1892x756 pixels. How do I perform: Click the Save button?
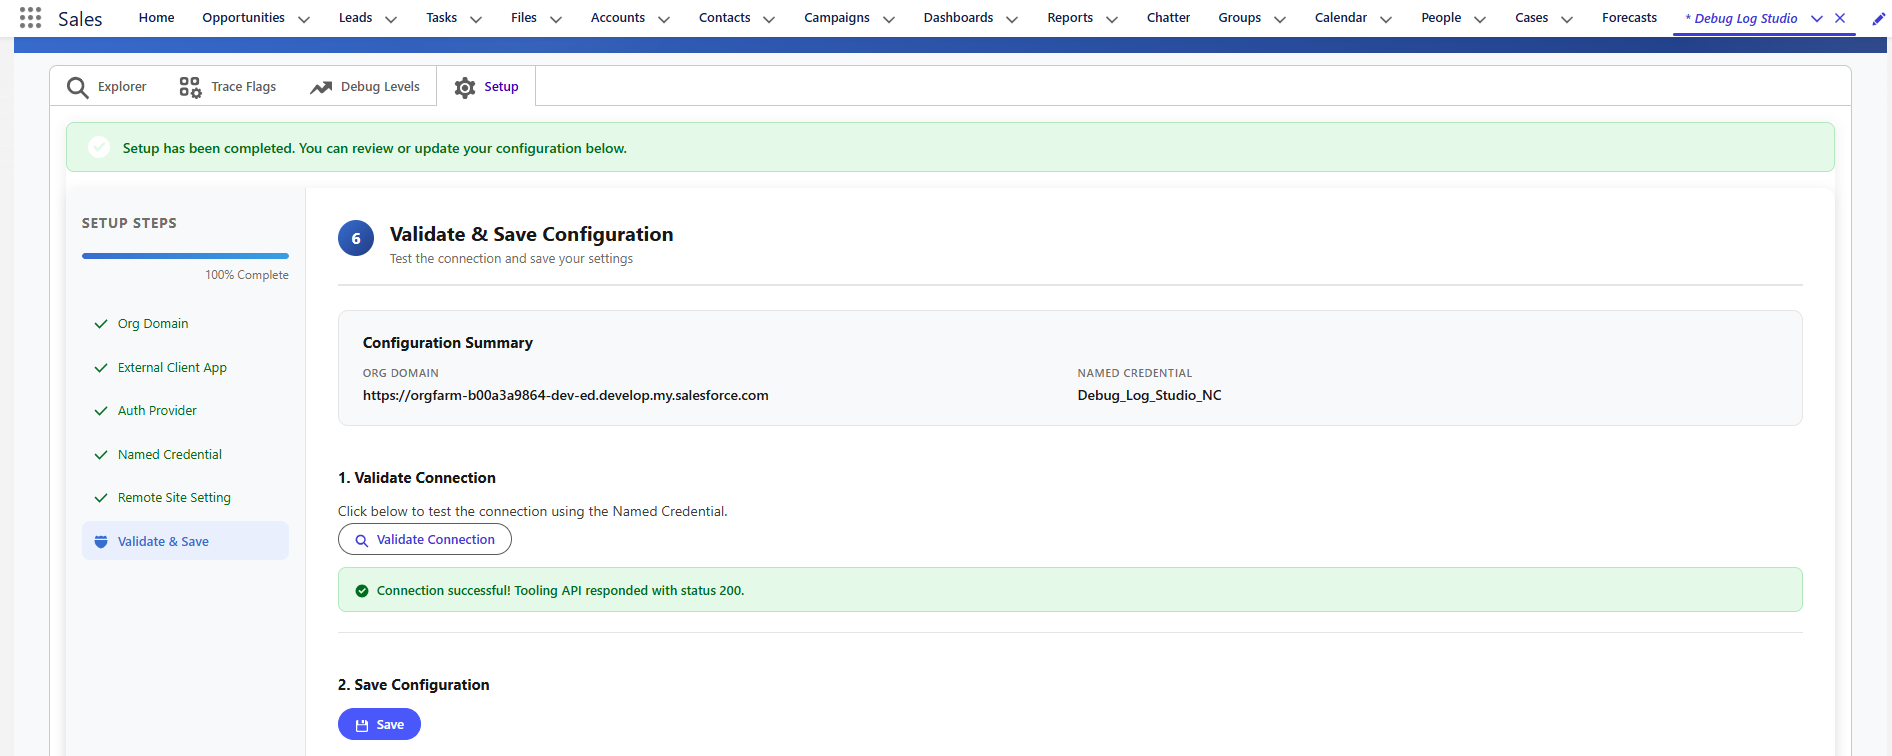tap(379, 724)
